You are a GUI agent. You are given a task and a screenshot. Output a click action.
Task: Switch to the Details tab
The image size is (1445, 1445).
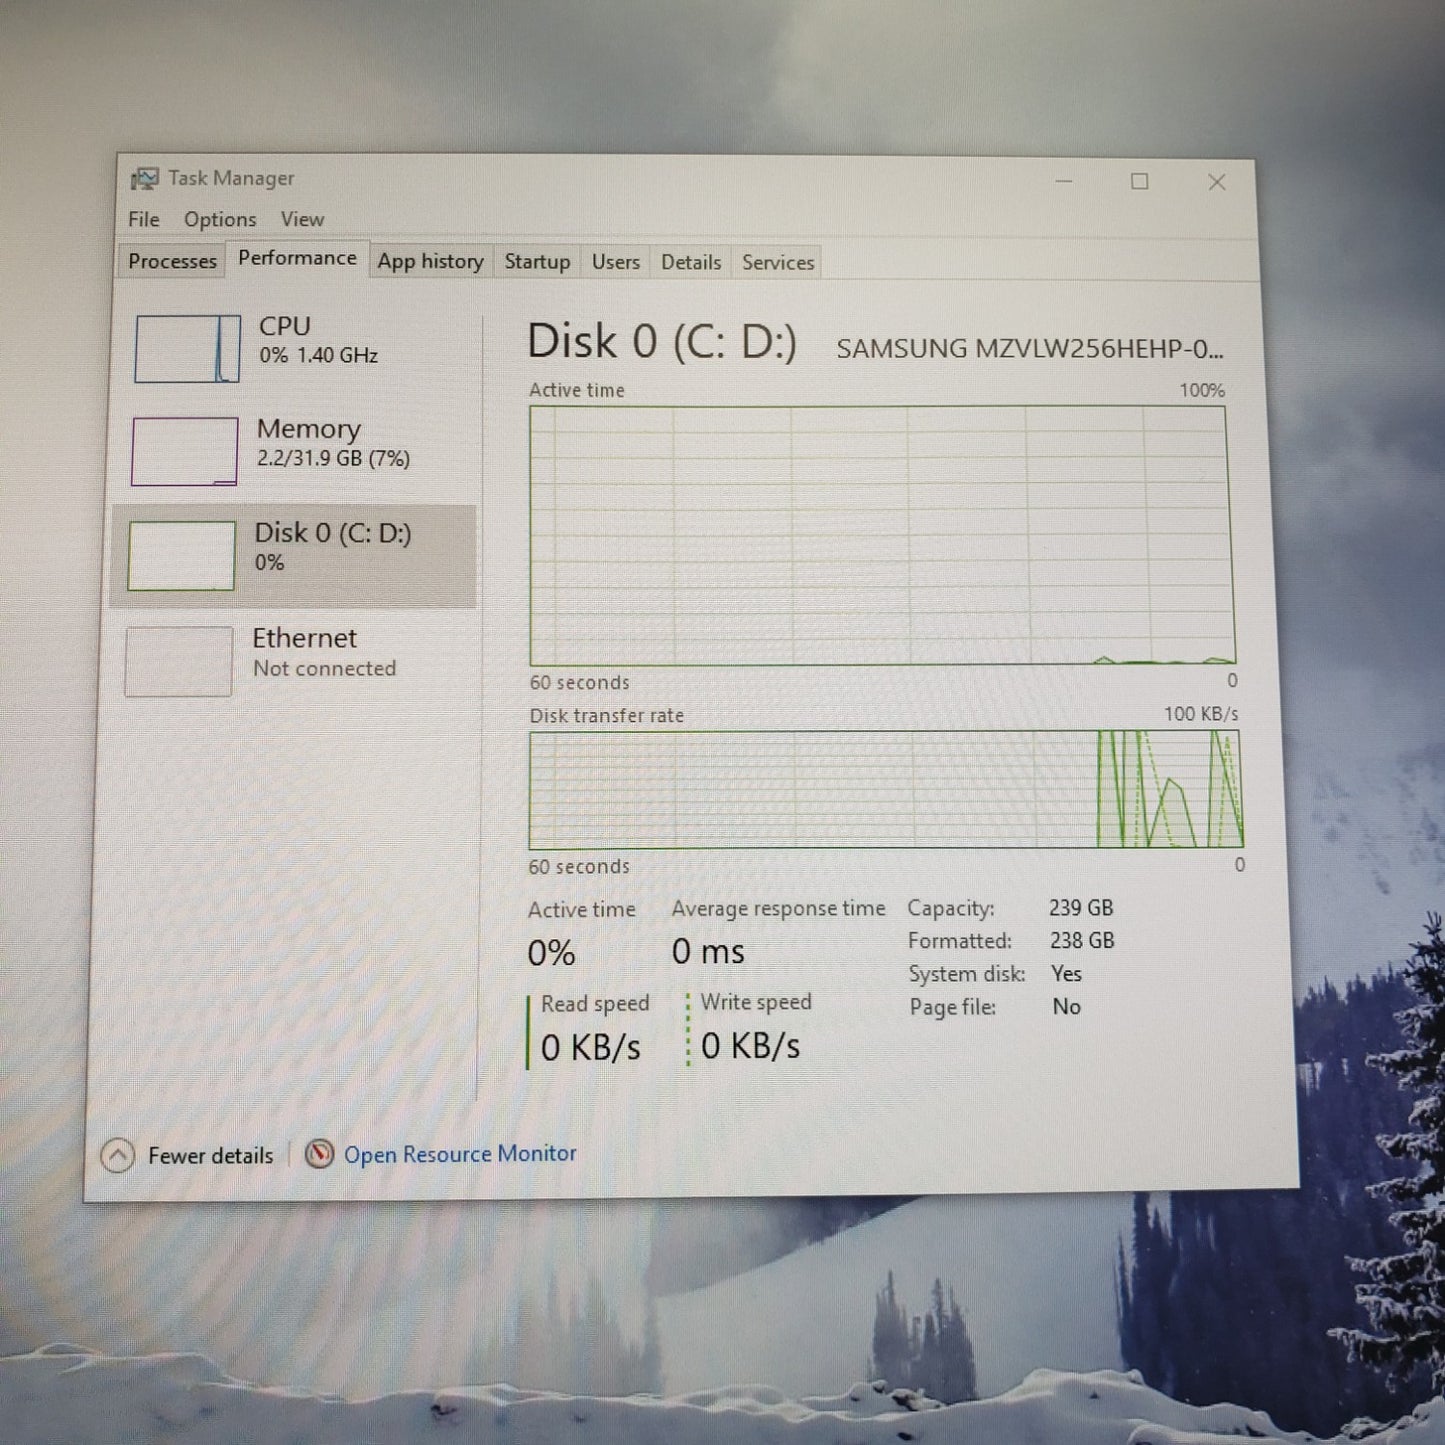[x=691, y=262]
